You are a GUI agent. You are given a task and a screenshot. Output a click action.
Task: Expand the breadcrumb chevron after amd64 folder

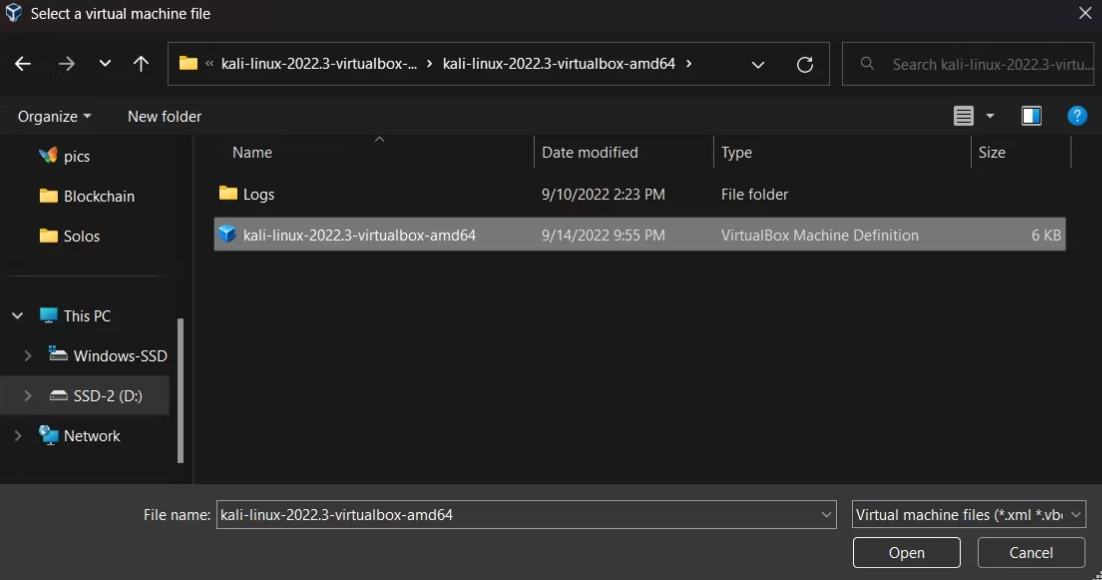coord(689,63)
